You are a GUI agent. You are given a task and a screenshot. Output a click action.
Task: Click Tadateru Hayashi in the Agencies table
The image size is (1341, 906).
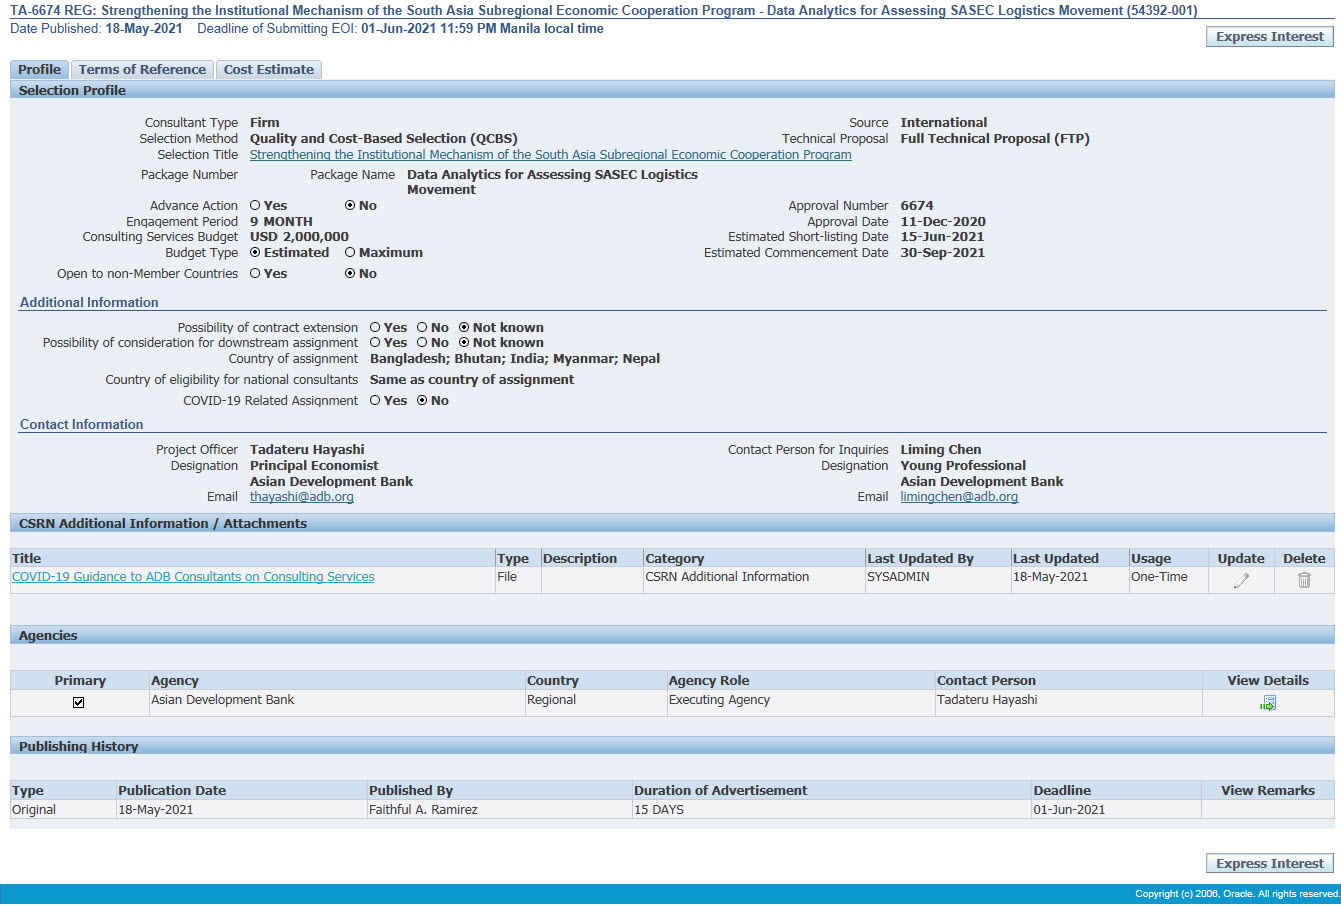(x=987, y=700)
